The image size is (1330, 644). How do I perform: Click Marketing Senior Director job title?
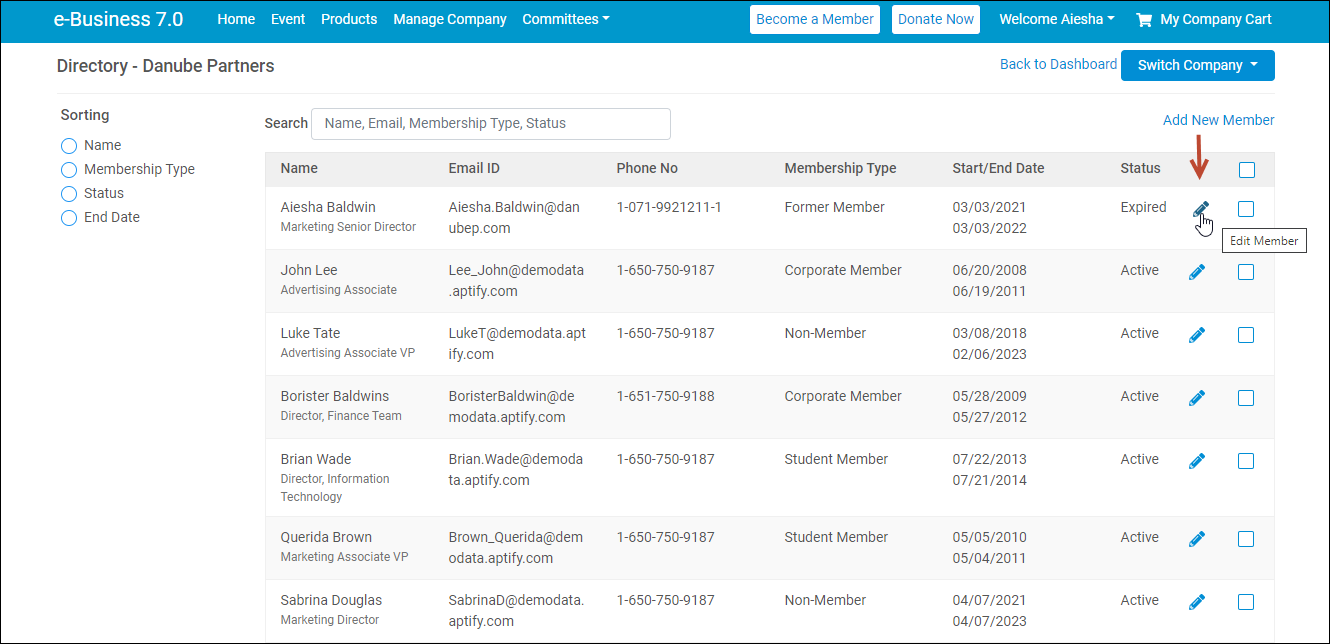coord(348,227)
